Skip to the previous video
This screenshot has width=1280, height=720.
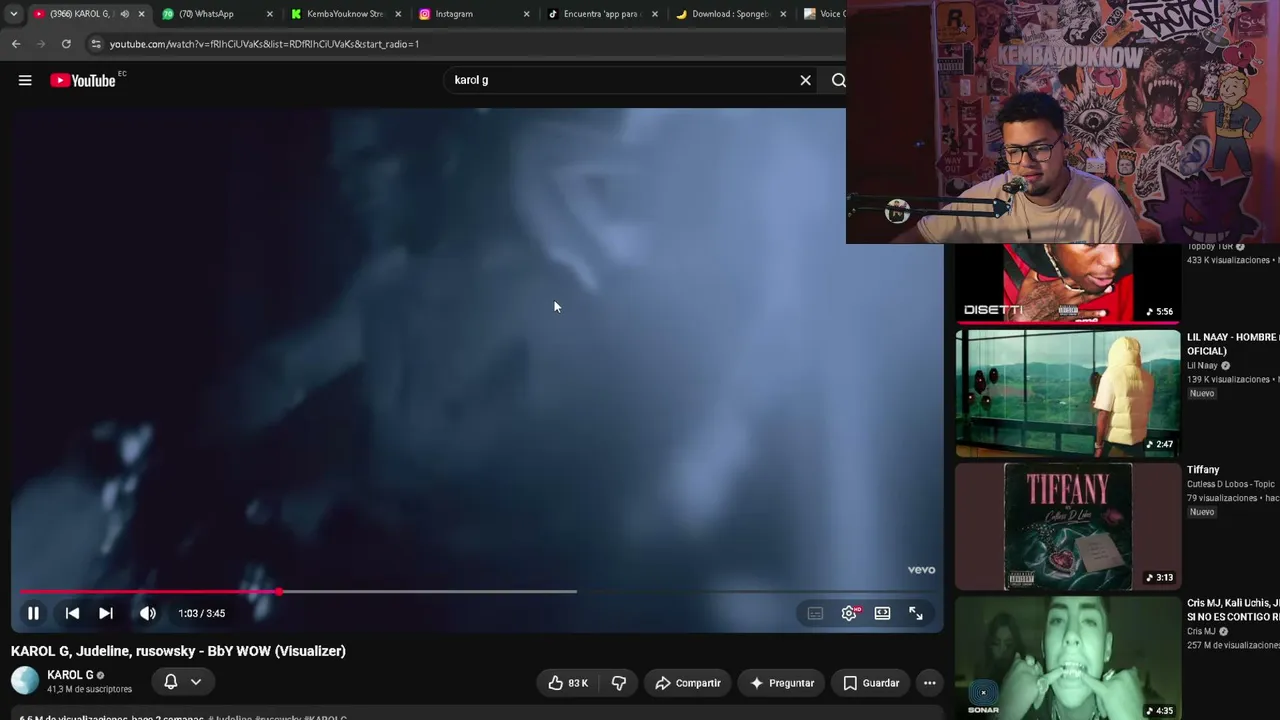point(72,613)
